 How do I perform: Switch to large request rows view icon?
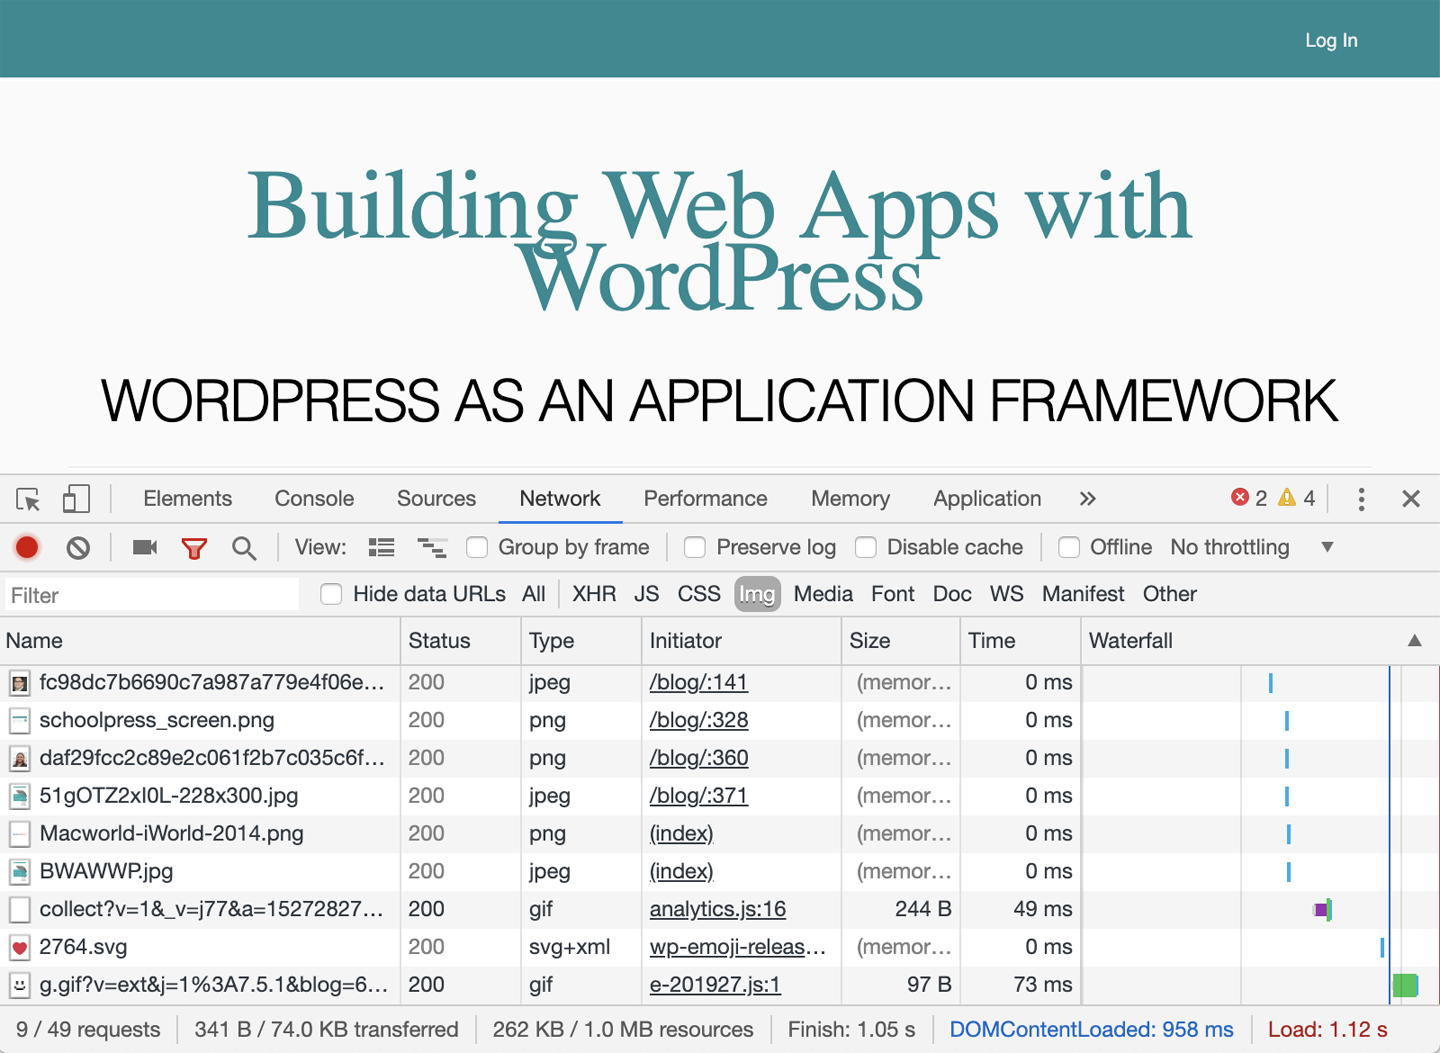click(381, 547)
